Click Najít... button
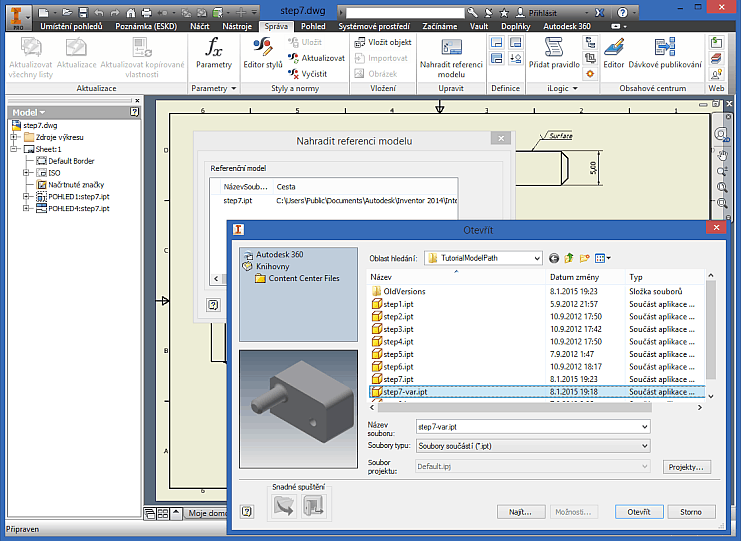Image resolution: width=741 pixels, height=541 pixels. pos(520,512)
